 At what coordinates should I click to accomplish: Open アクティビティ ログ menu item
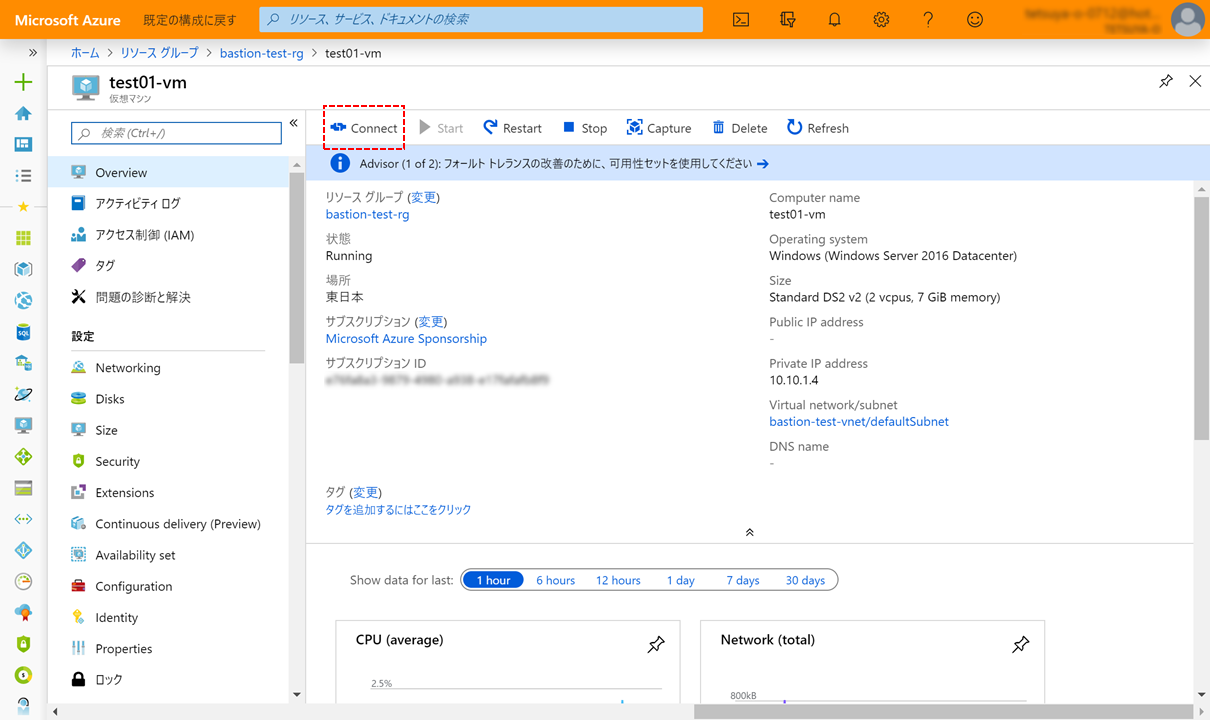[168, 203]
